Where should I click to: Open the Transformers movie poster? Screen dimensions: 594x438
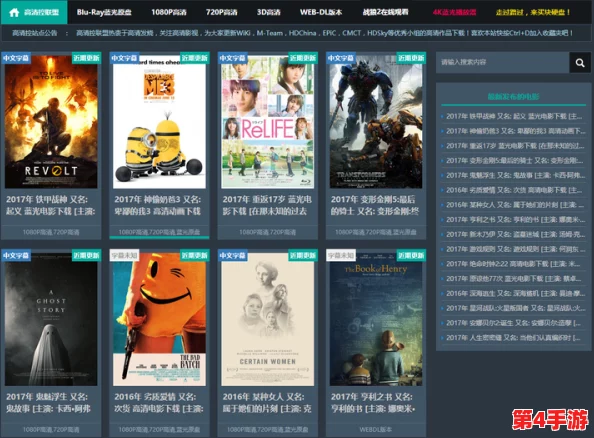coord(376,121)
